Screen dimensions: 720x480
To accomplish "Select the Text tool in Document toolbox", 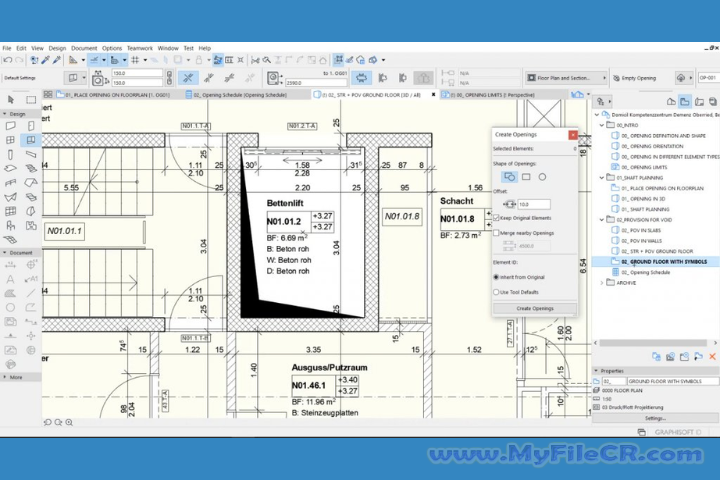I will point(11,279).
